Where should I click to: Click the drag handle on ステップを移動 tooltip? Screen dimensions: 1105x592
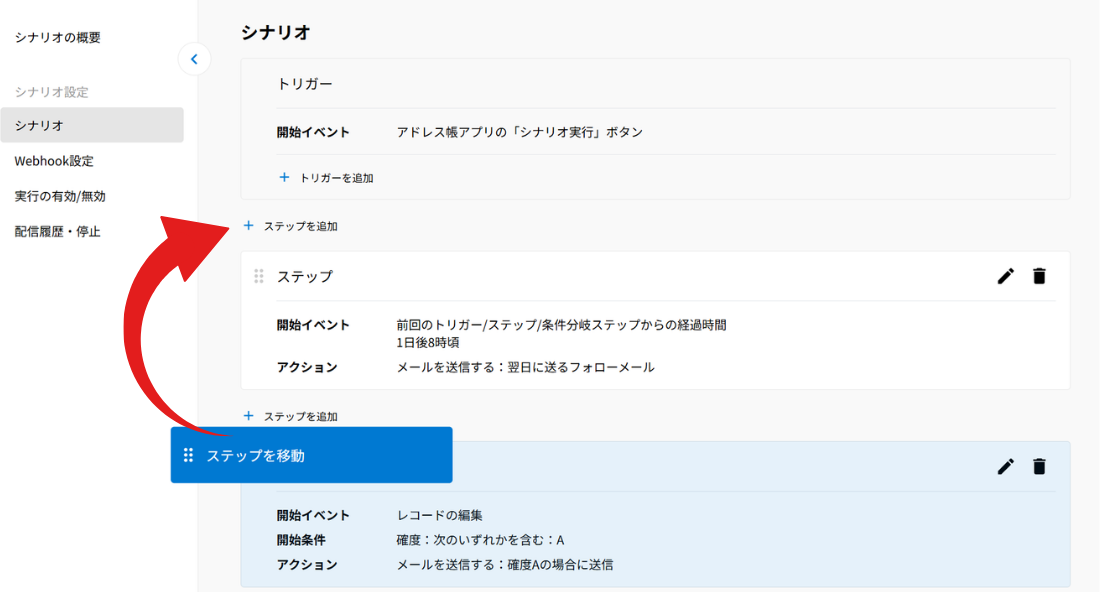(x=188, y=455)
